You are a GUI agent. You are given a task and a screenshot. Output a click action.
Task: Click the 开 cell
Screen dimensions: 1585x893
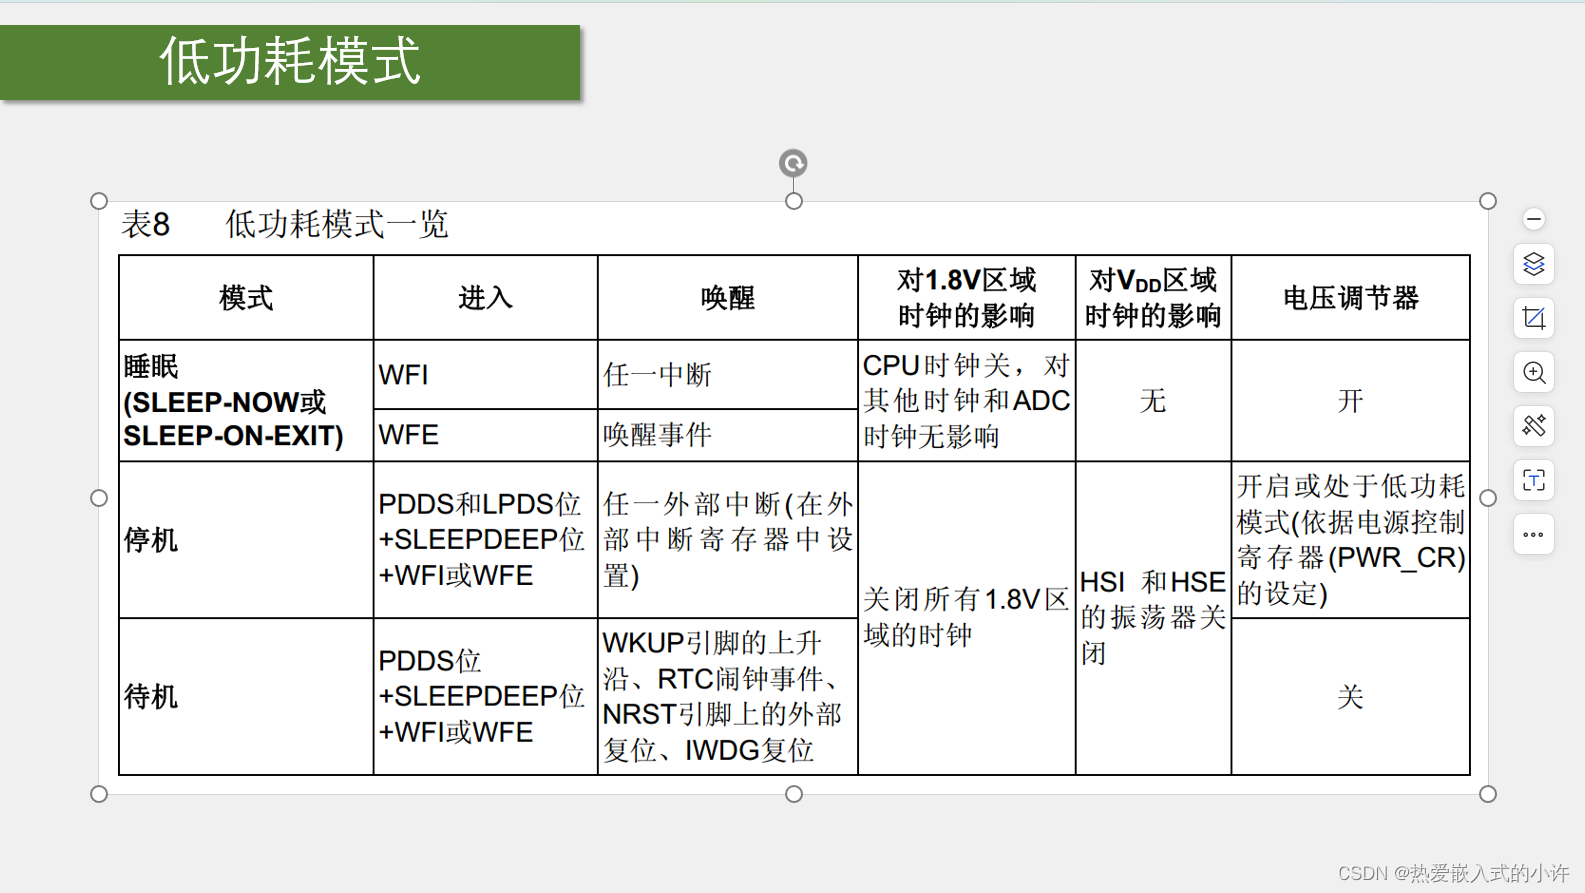click(1351, 401)
